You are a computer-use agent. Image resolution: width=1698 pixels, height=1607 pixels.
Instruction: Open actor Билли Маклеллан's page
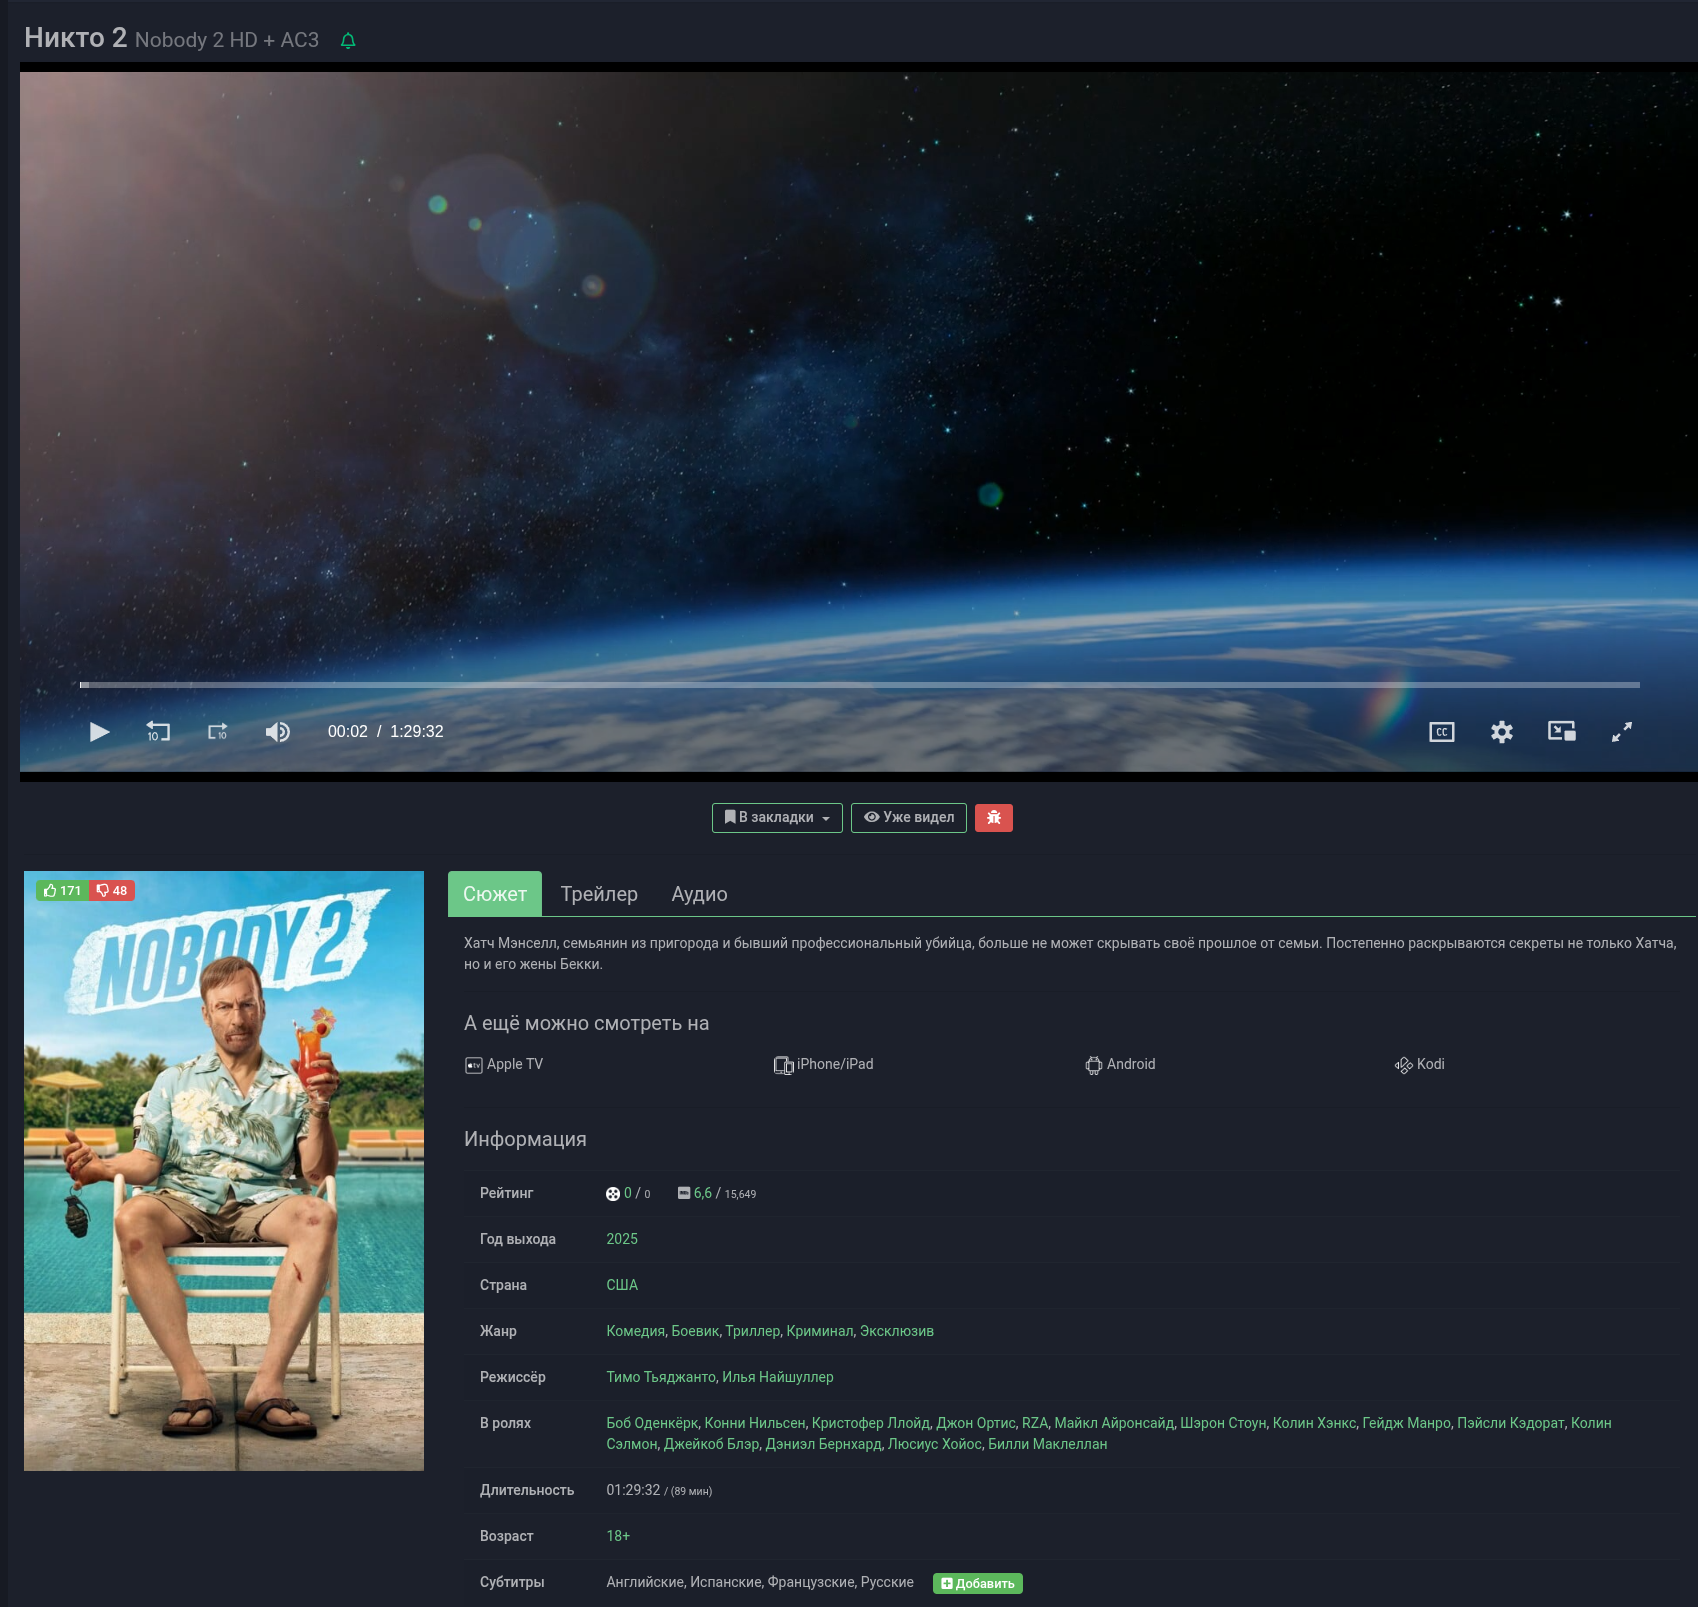tap(1048, 1444)
